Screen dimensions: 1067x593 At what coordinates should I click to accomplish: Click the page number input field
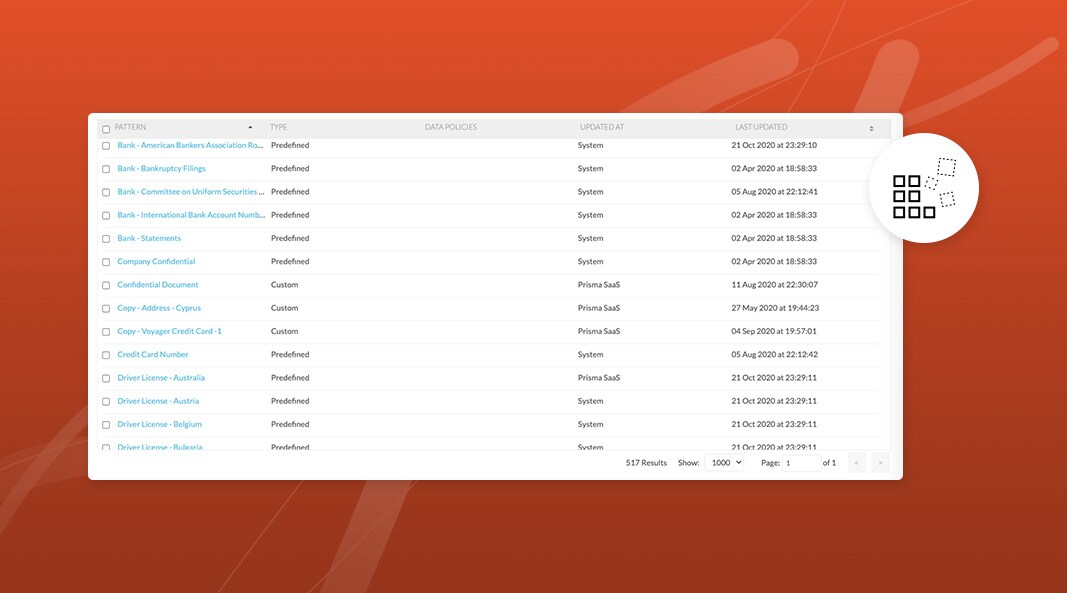[802, 463]
